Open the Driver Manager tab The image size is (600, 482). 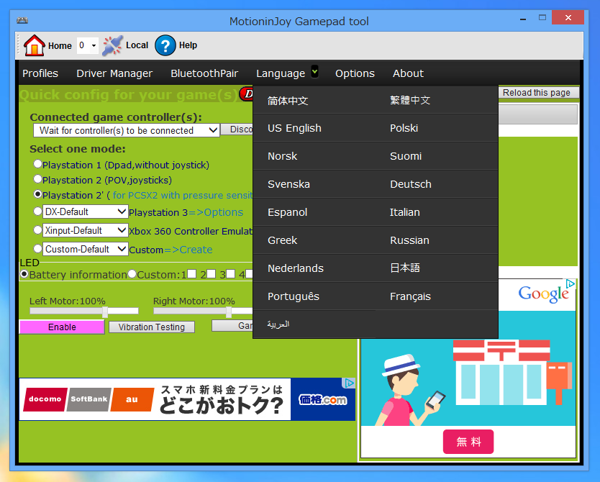point(114,73)
